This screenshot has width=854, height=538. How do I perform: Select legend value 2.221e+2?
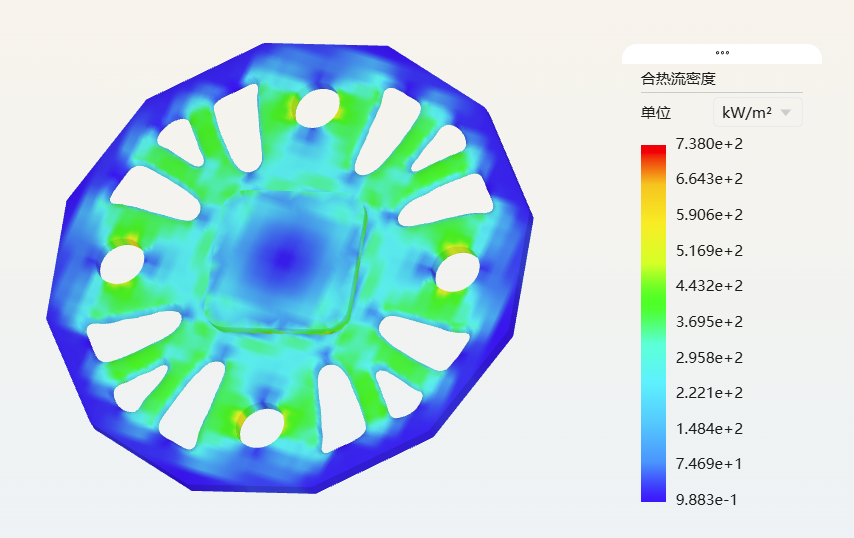tap(709, 392)
